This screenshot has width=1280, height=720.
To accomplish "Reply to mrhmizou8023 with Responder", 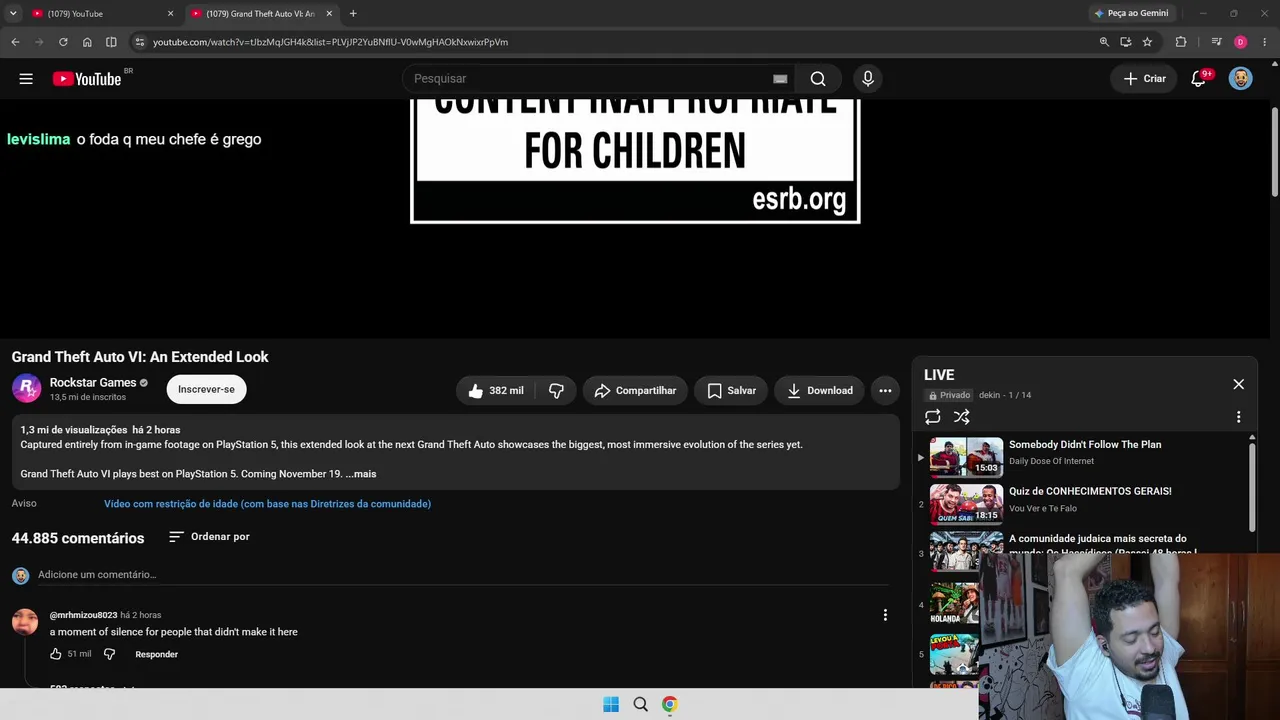I will [x=156, y=654].
